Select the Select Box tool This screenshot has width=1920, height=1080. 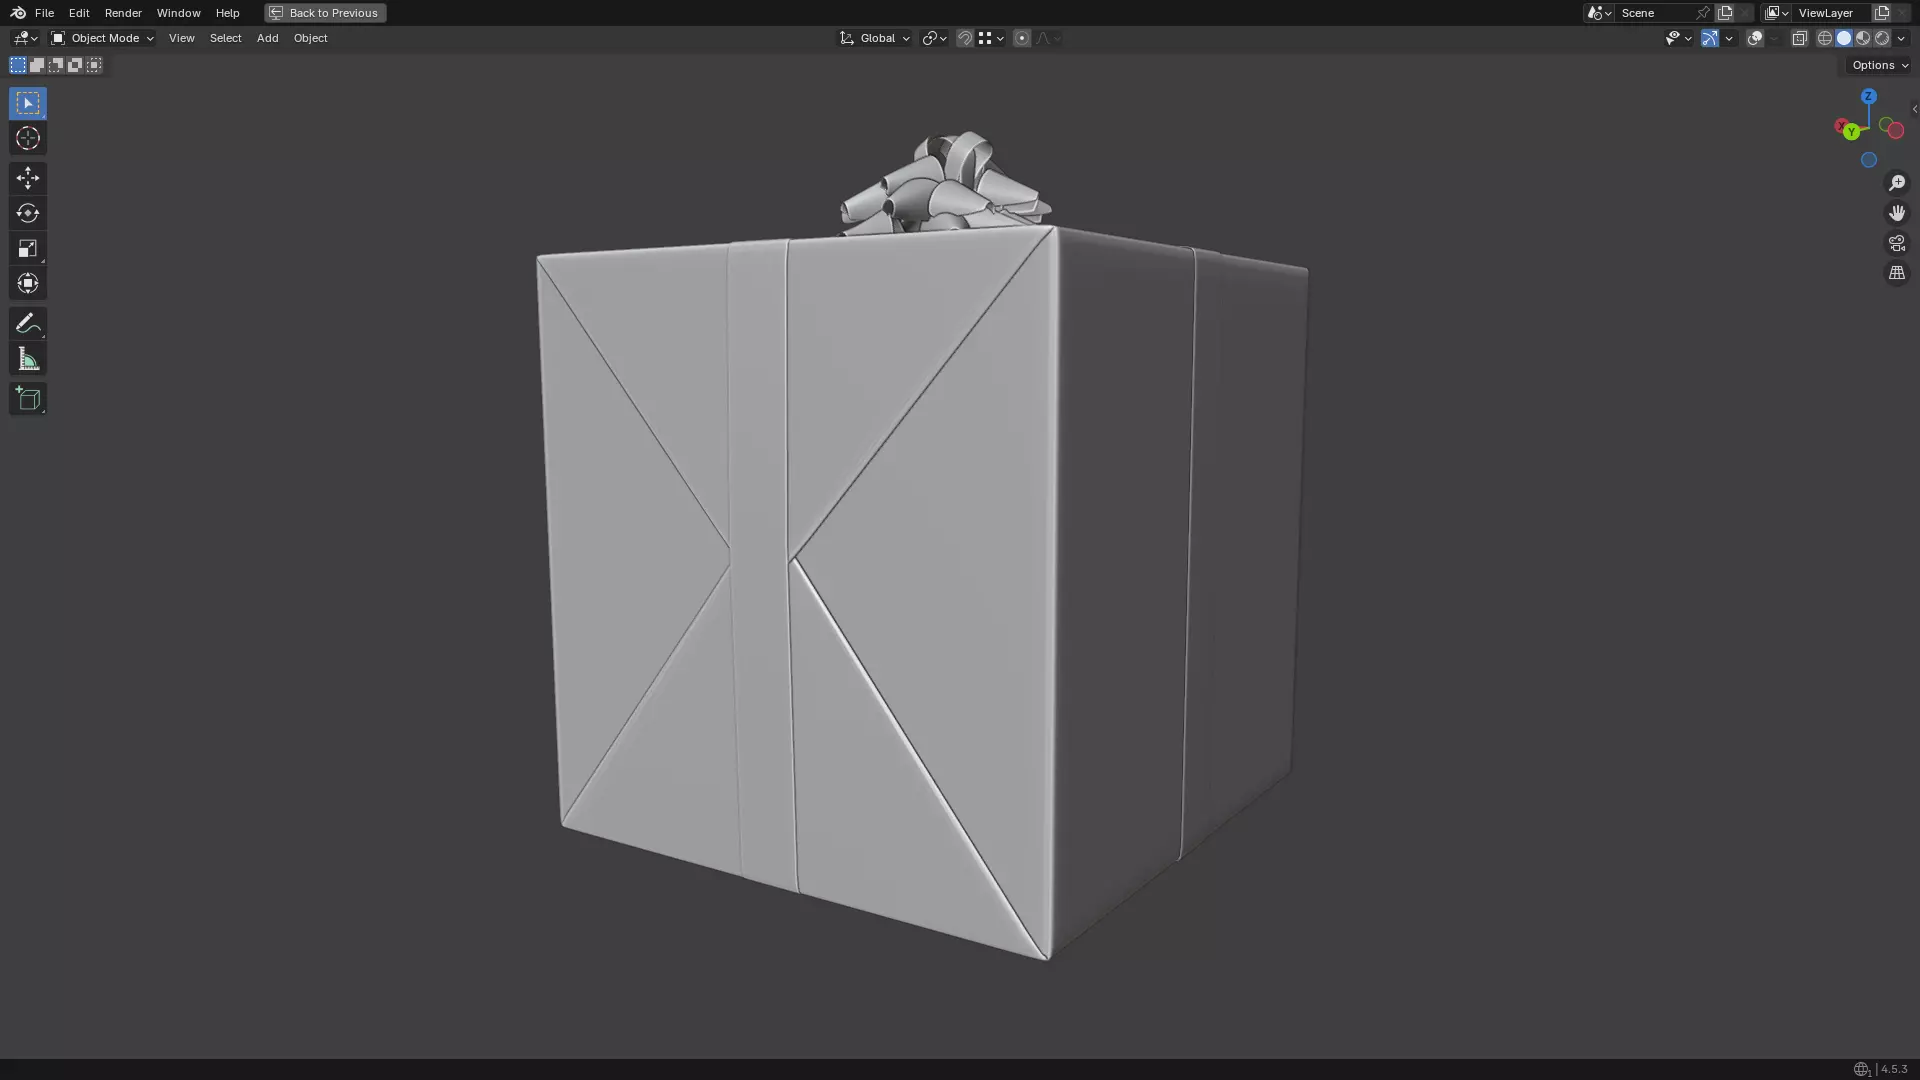pos(28,103)
